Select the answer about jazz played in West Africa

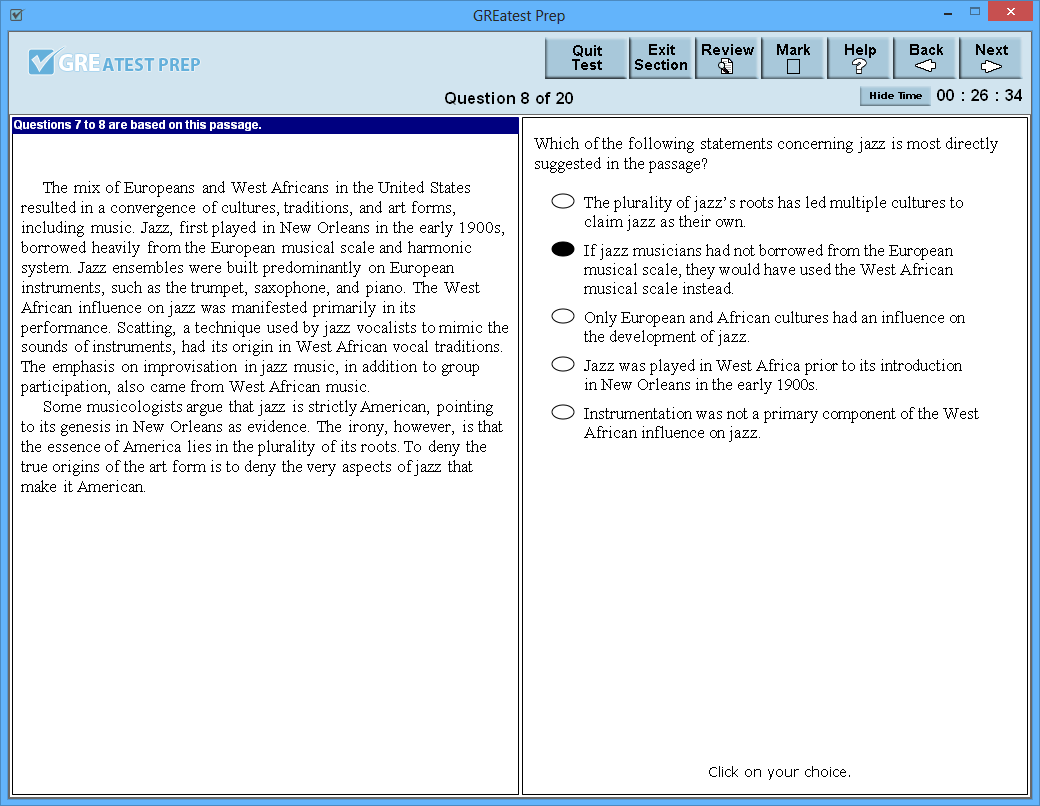[562, 364]
